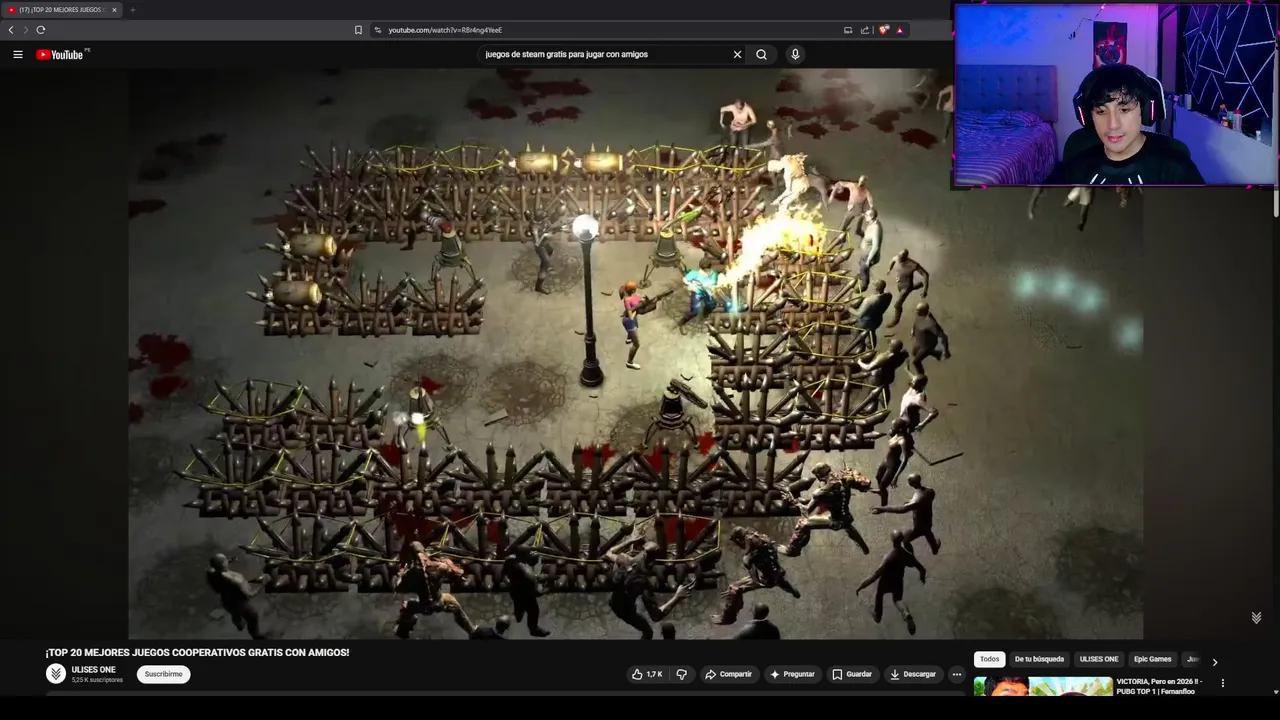Select the De tu búsqueda chip
1280x720 pixels.
tap(1039, 659)
